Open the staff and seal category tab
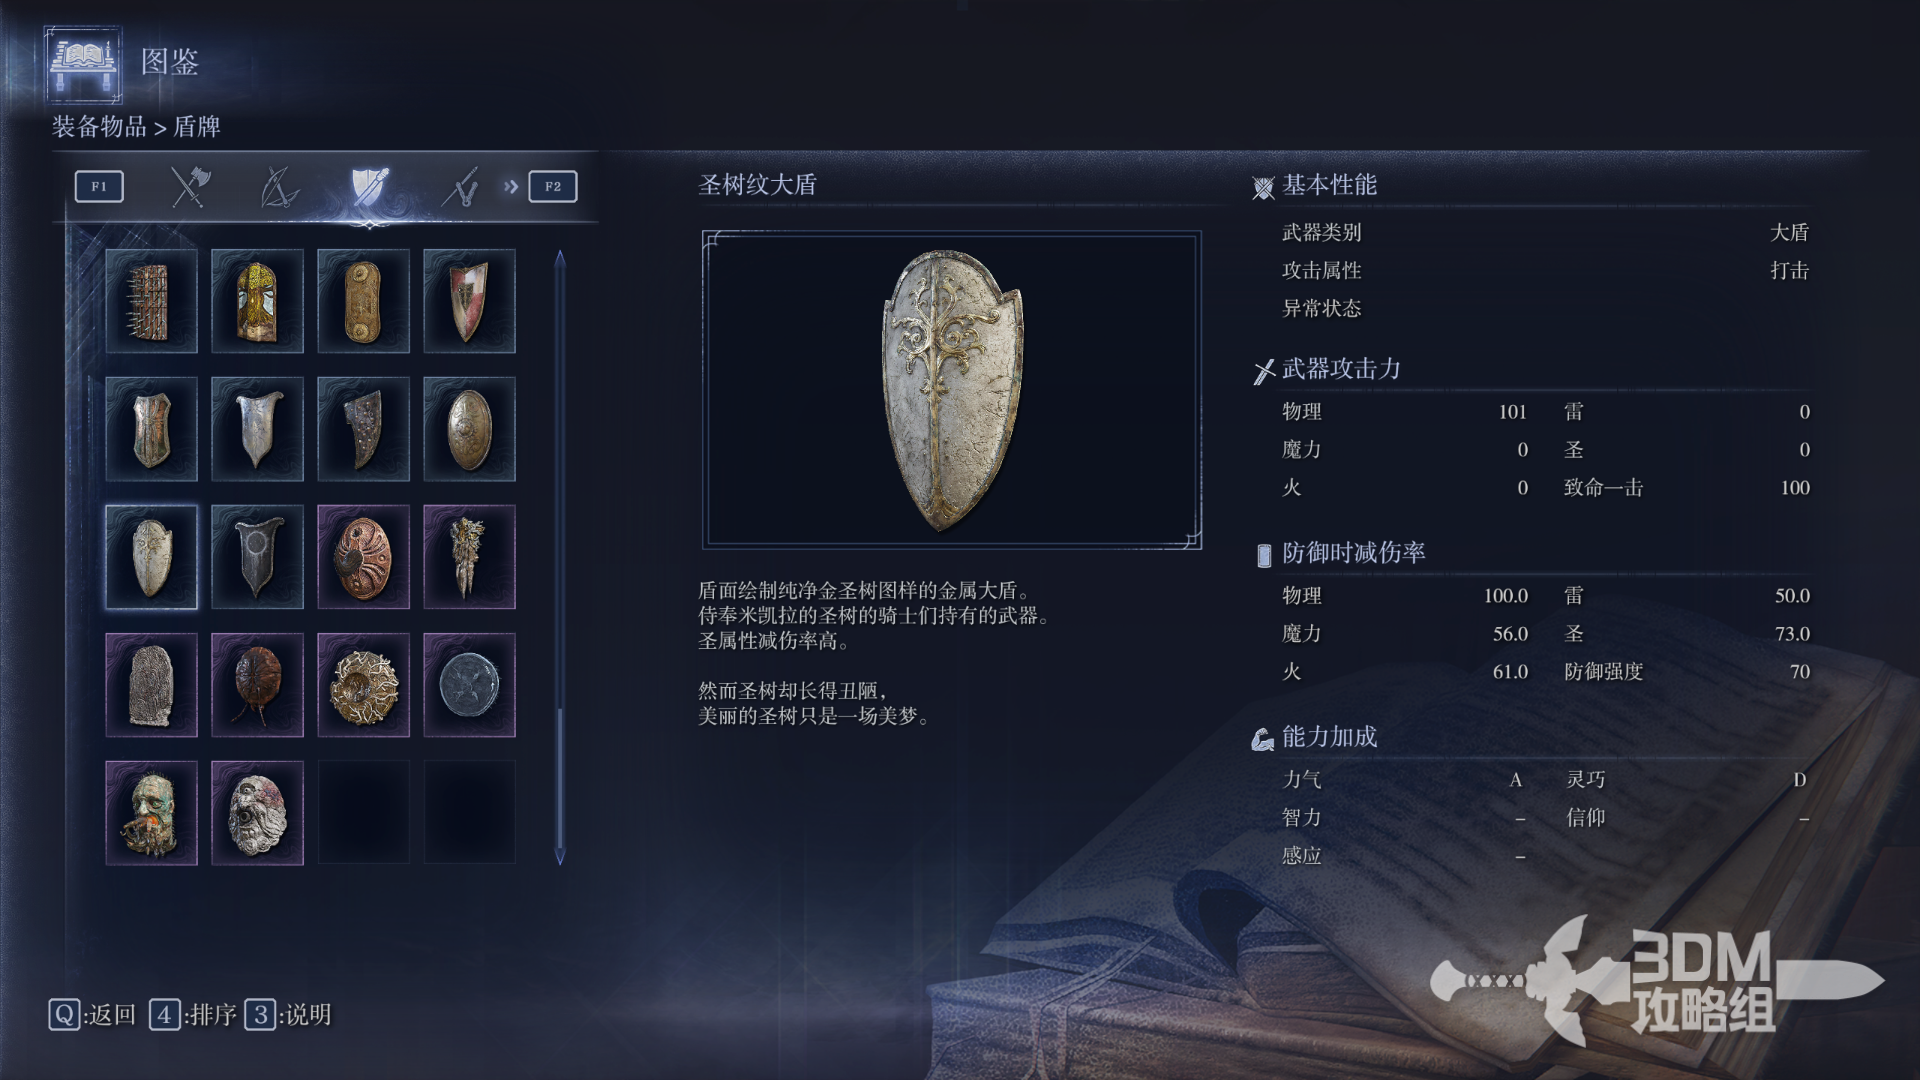The image size is (1920, 1080). 460,187
